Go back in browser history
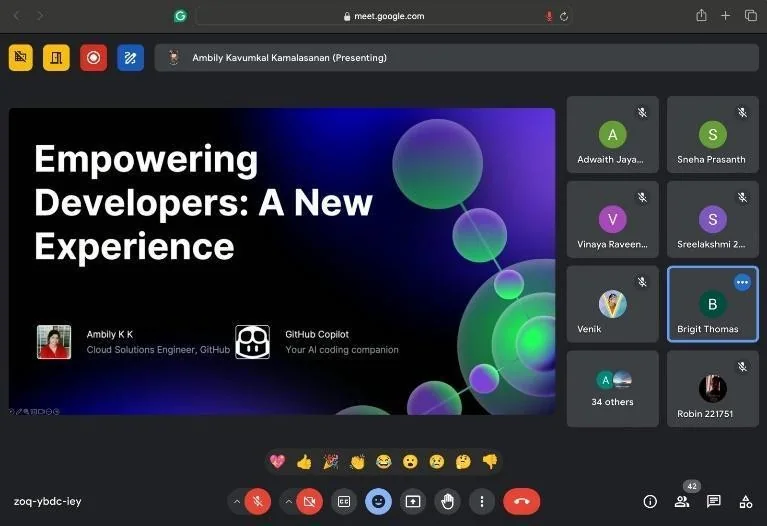Image resolution: width=767 pixels, height=526 pixels. [17, 16]
